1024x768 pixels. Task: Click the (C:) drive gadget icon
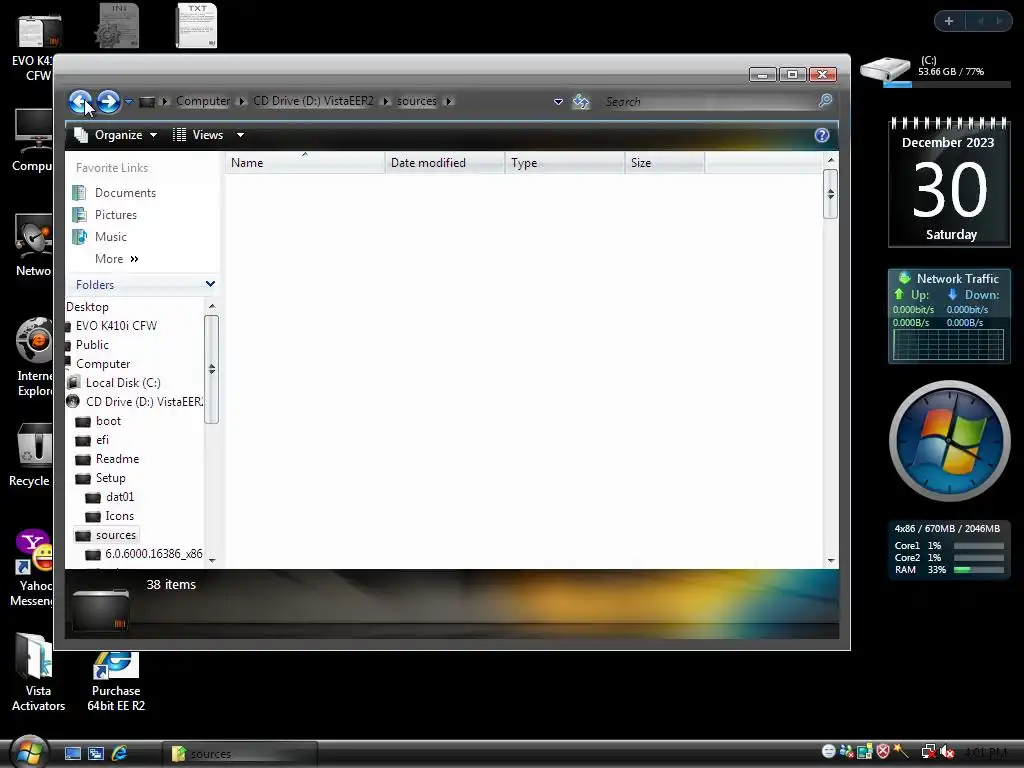(885, 71)
